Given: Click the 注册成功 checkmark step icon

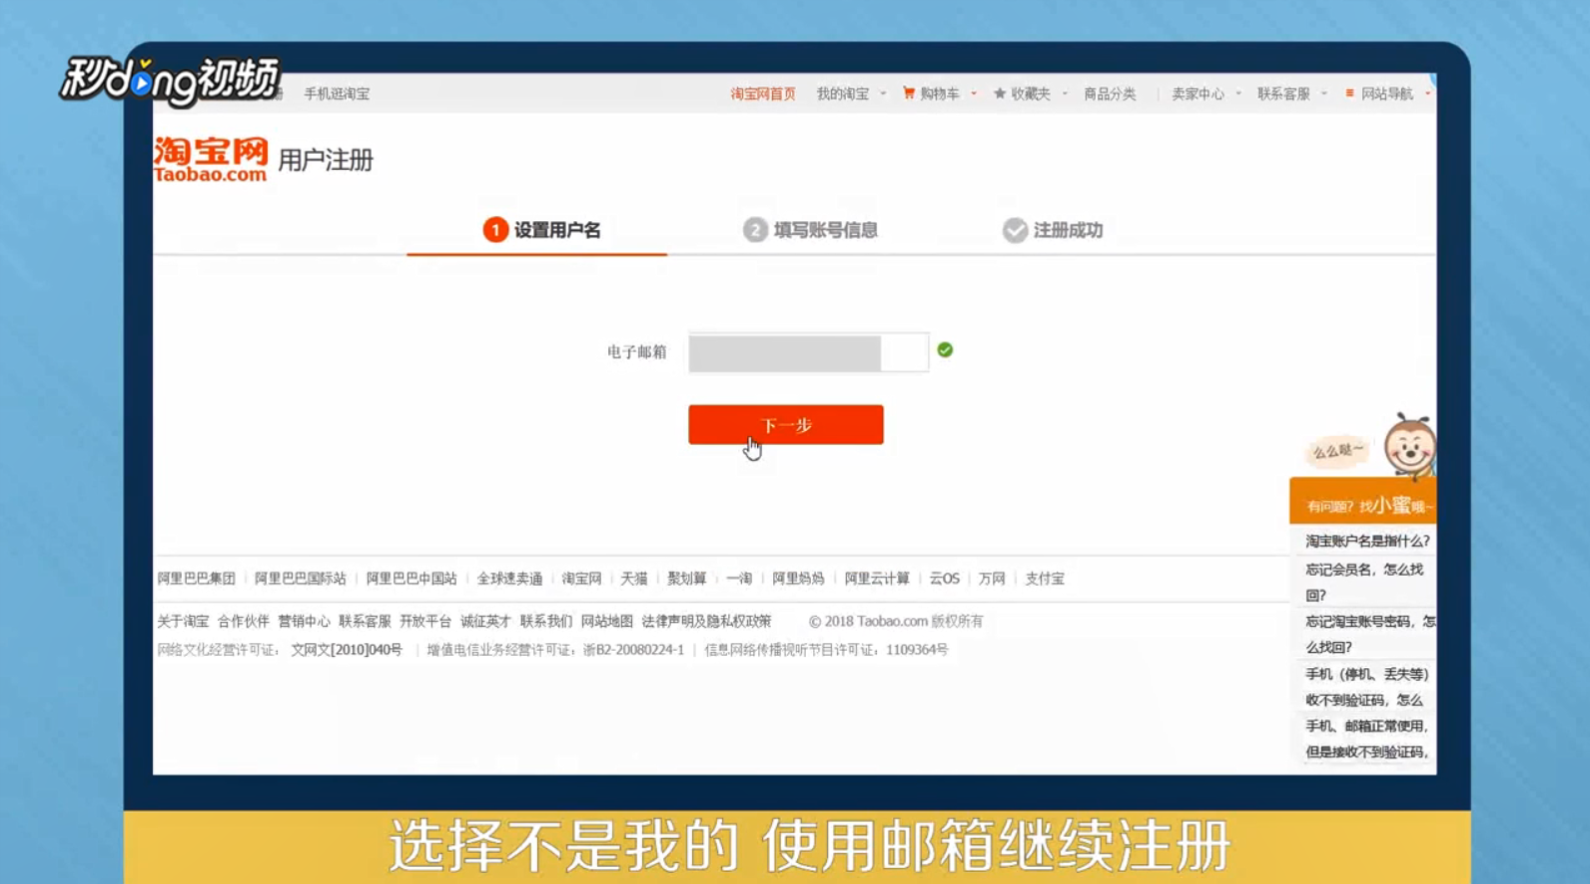Looking at the screenshot, I should point(1015,230).
